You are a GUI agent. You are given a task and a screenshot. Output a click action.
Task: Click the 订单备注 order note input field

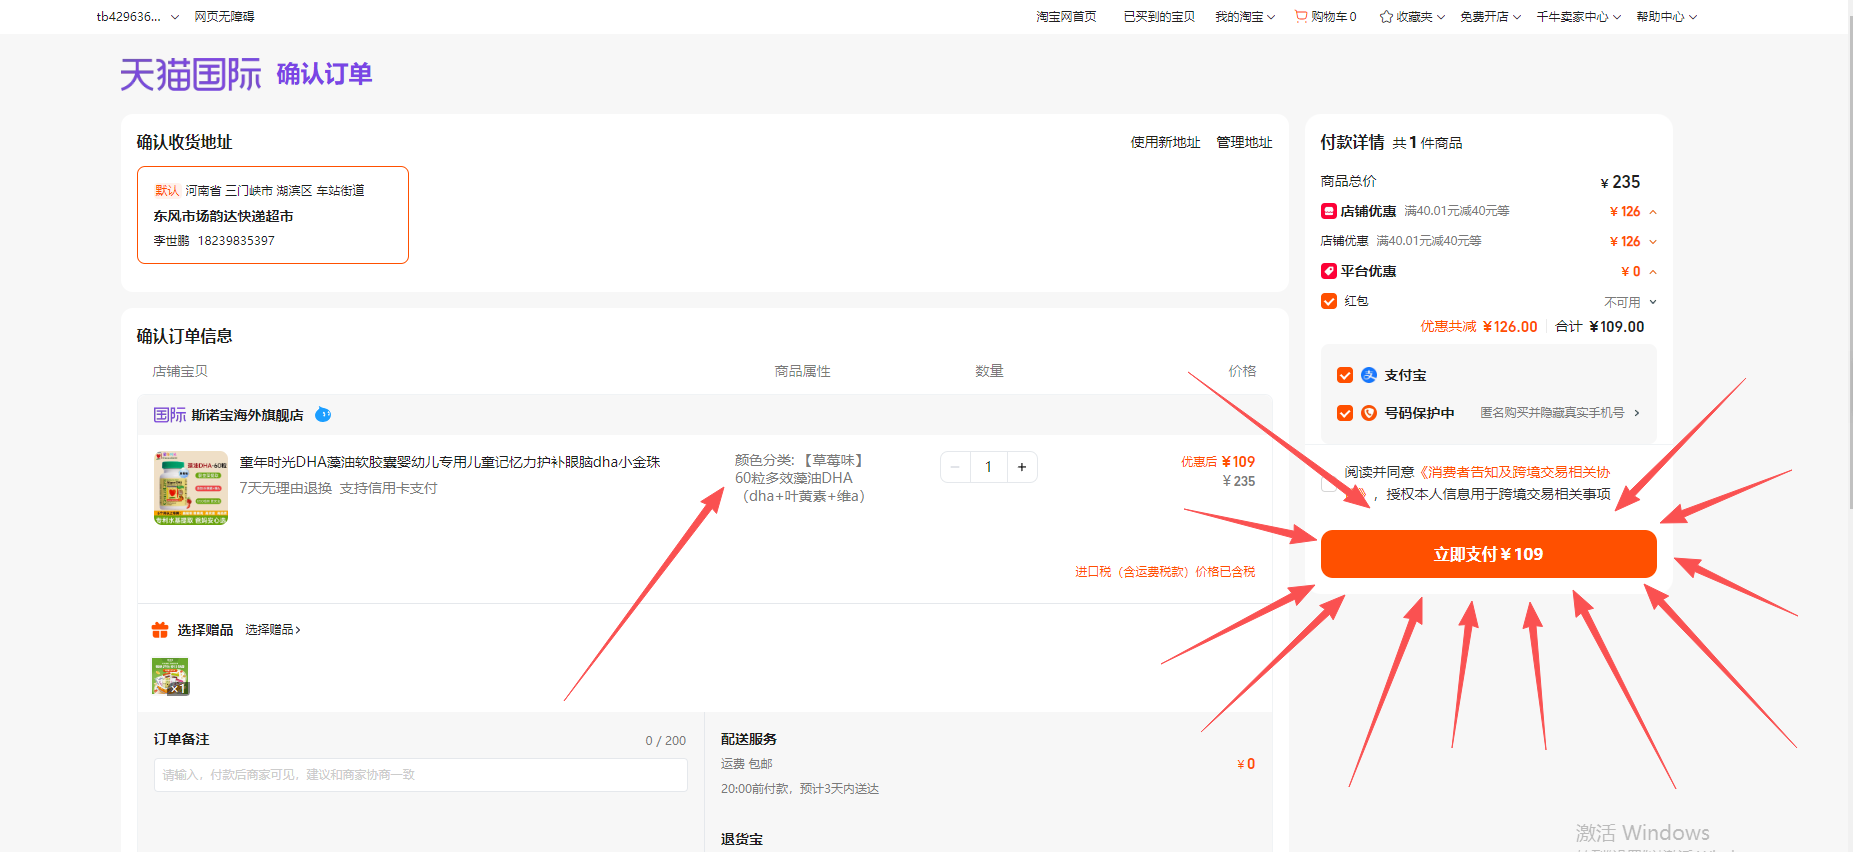pyautogui.click(x=420, y=775)
